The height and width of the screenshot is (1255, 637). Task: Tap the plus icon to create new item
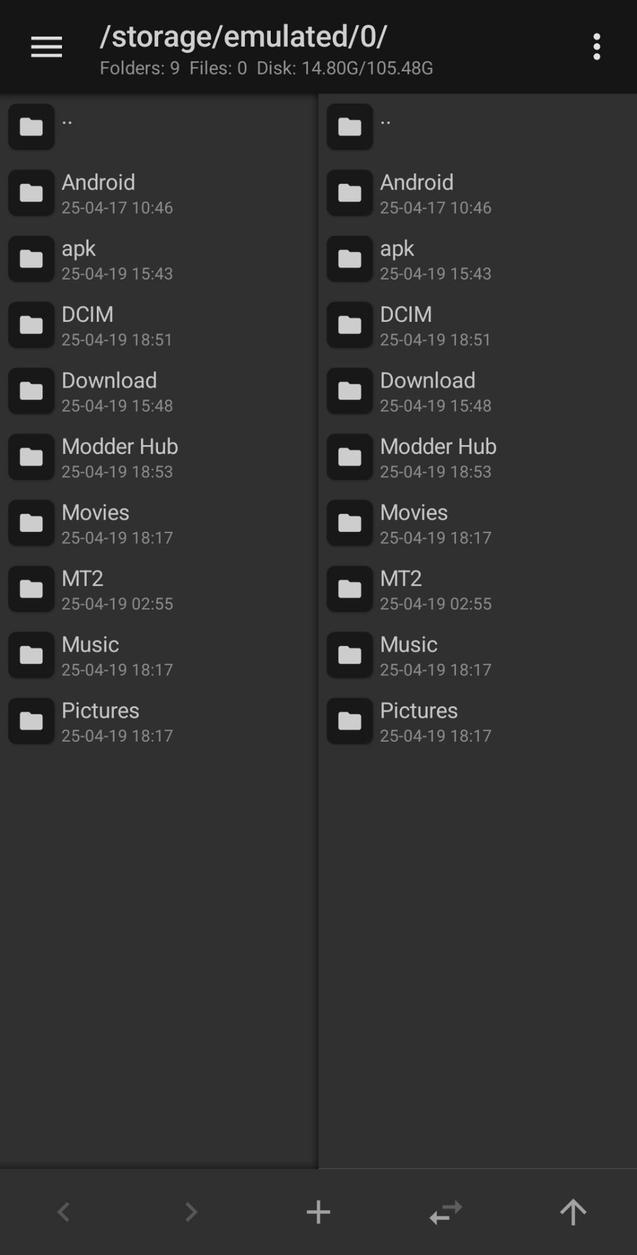point(318,1211)
